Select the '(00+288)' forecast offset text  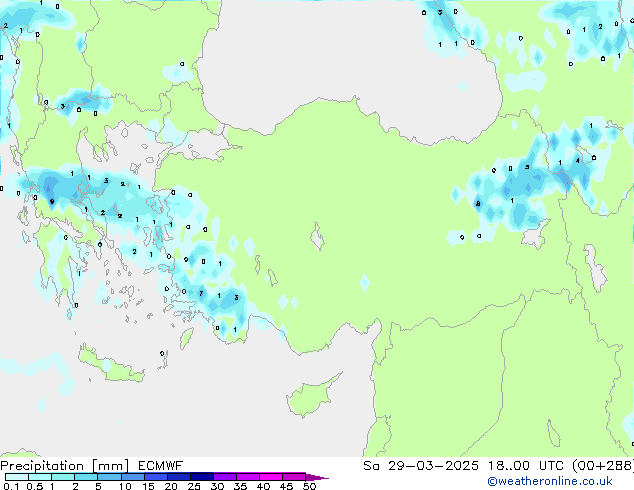coord(603,466)
